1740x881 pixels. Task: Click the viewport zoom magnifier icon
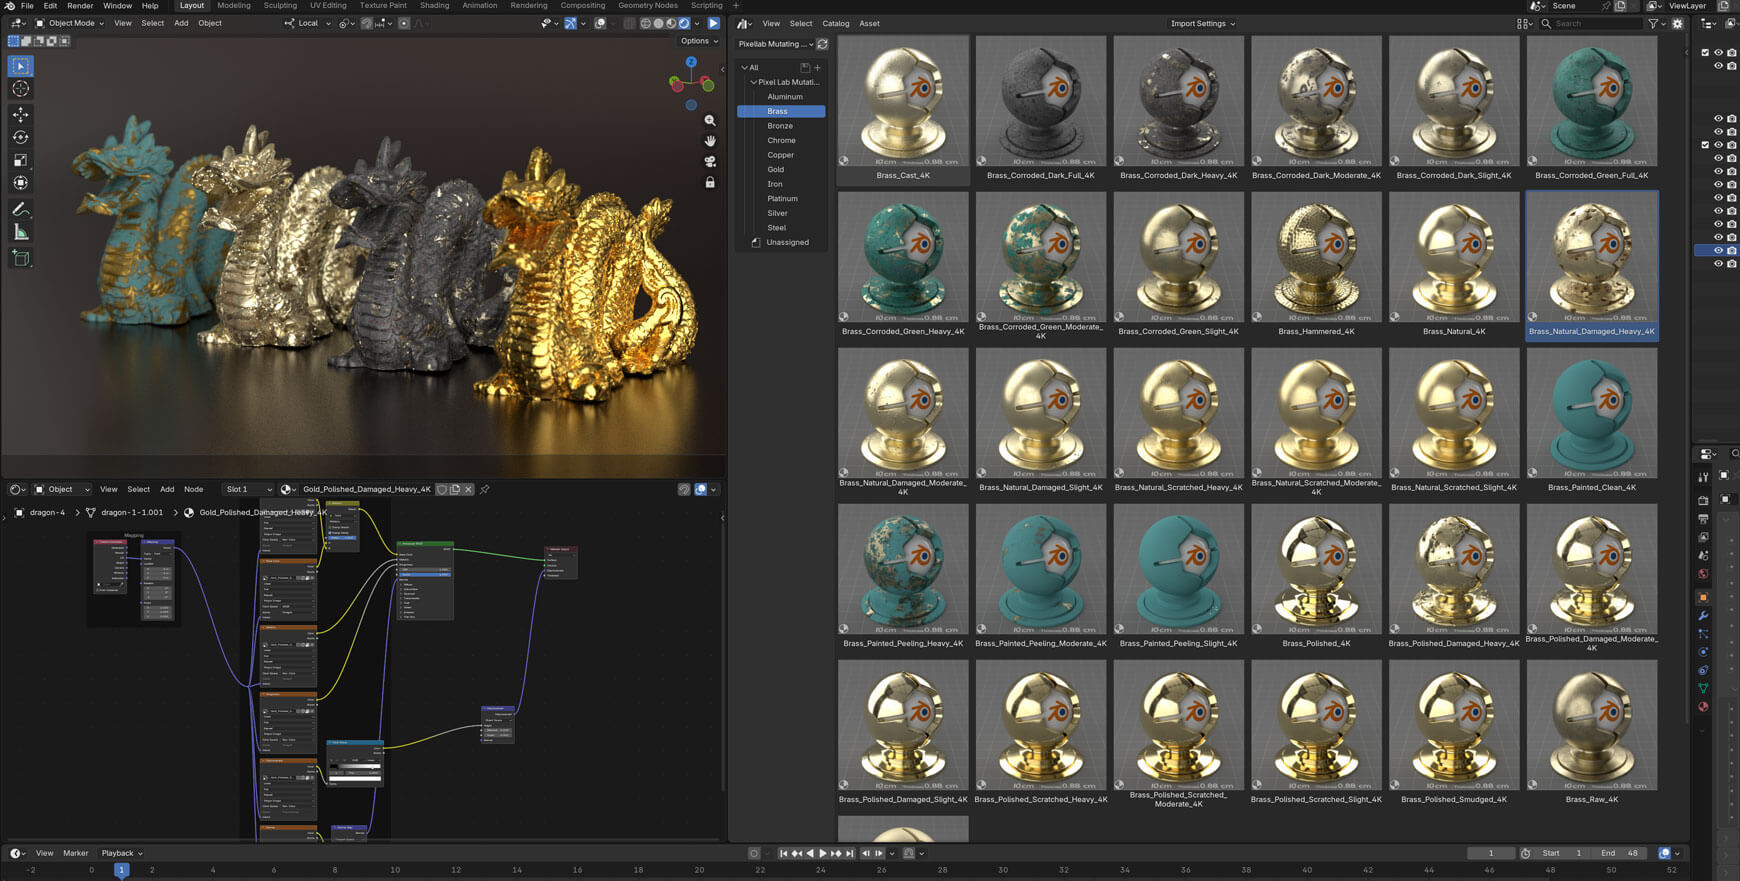[x=710, y=120]
